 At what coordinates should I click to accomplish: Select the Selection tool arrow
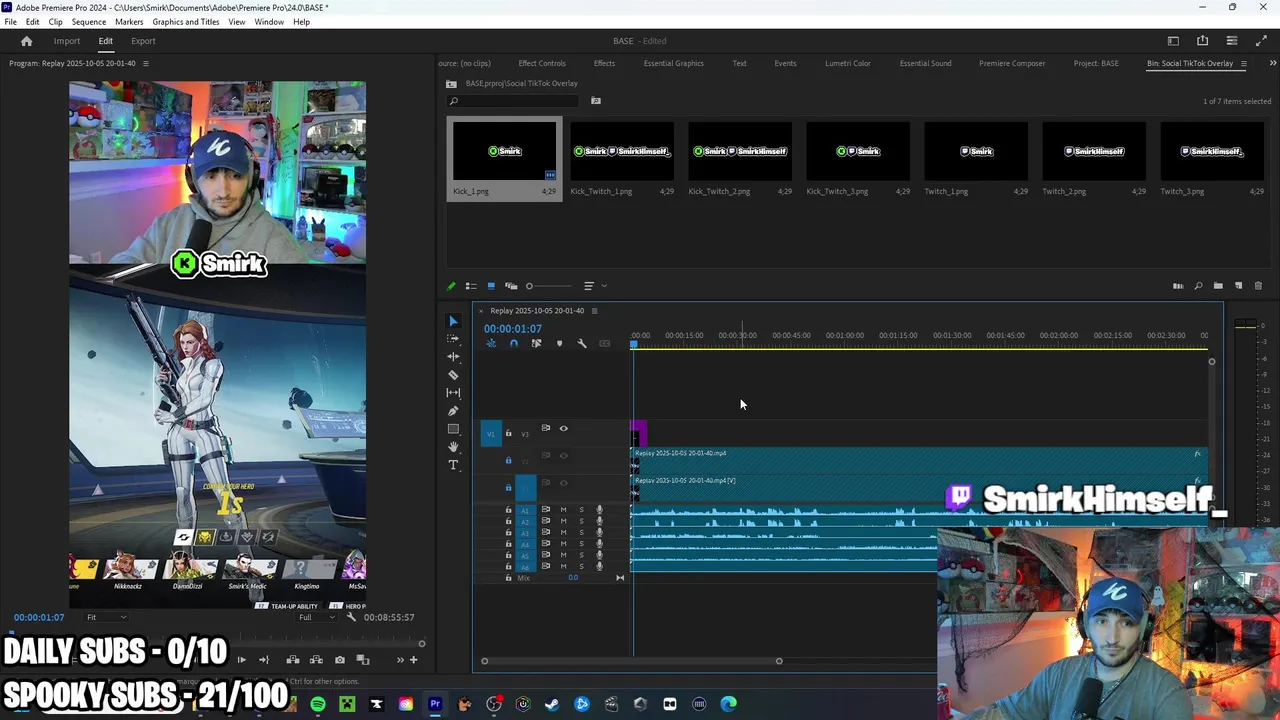click(x=453, y=321)
